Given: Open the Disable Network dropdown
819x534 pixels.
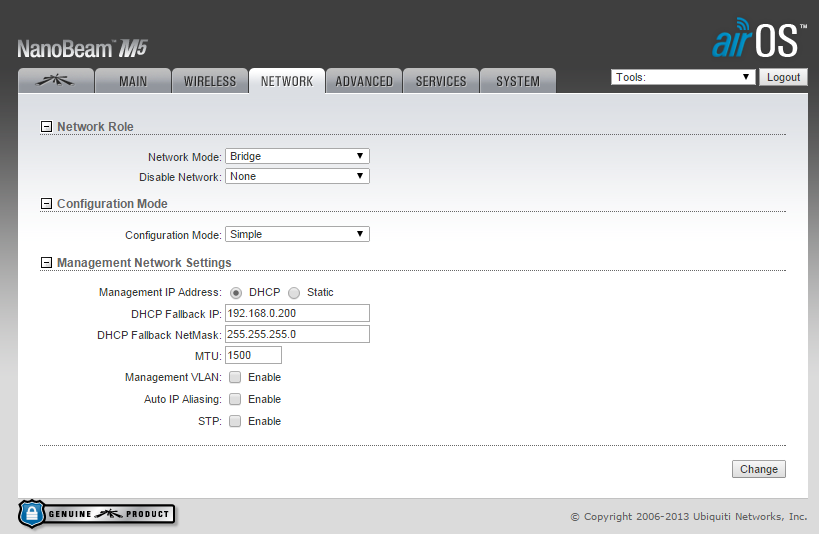Looking at the screenshot, I should point(297,176).
